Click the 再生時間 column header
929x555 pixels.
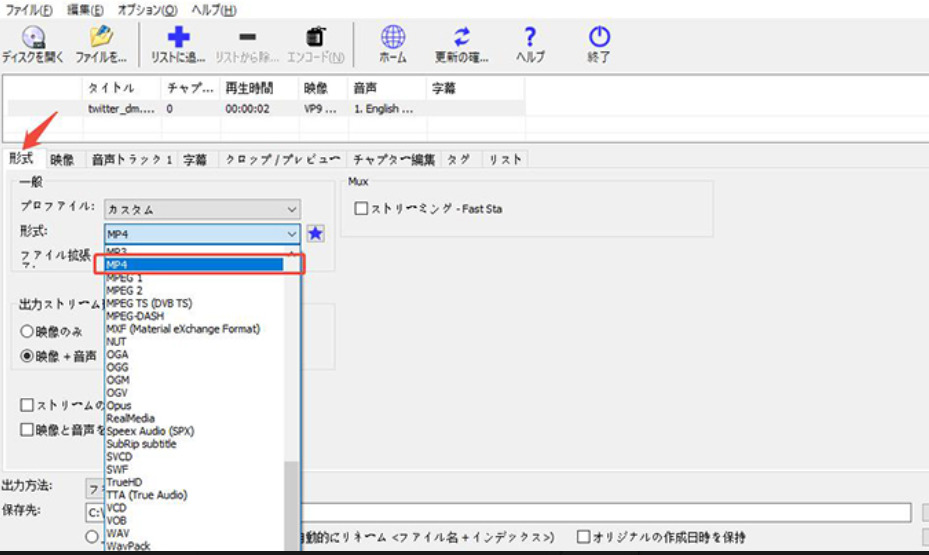click(x=259, y=88)
